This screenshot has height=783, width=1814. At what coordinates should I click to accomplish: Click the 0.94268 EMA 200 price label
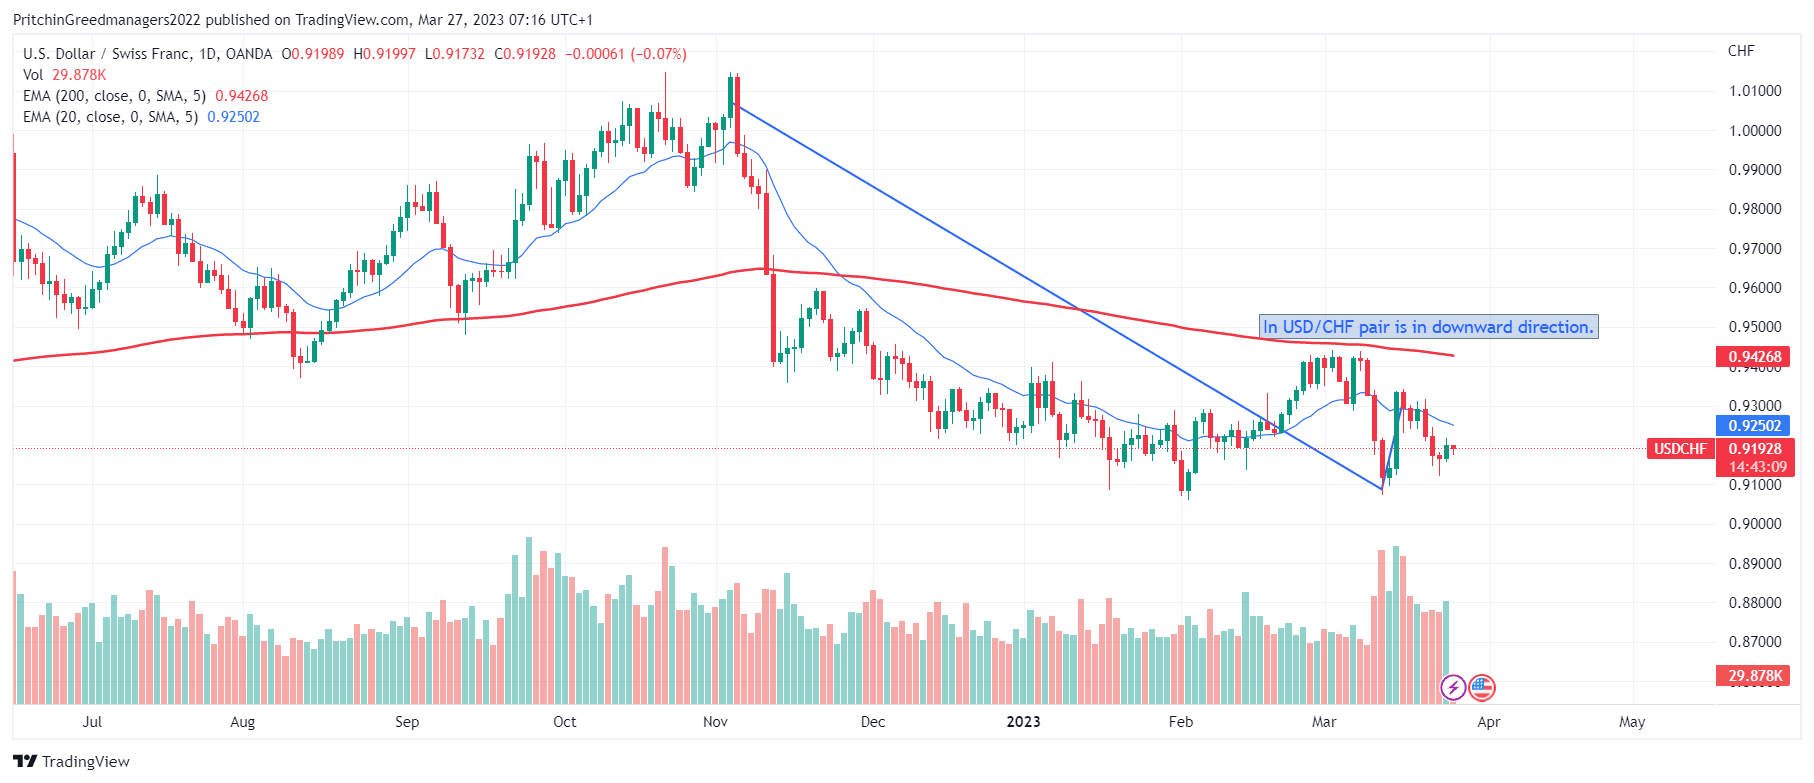(x=1755, y=357)
